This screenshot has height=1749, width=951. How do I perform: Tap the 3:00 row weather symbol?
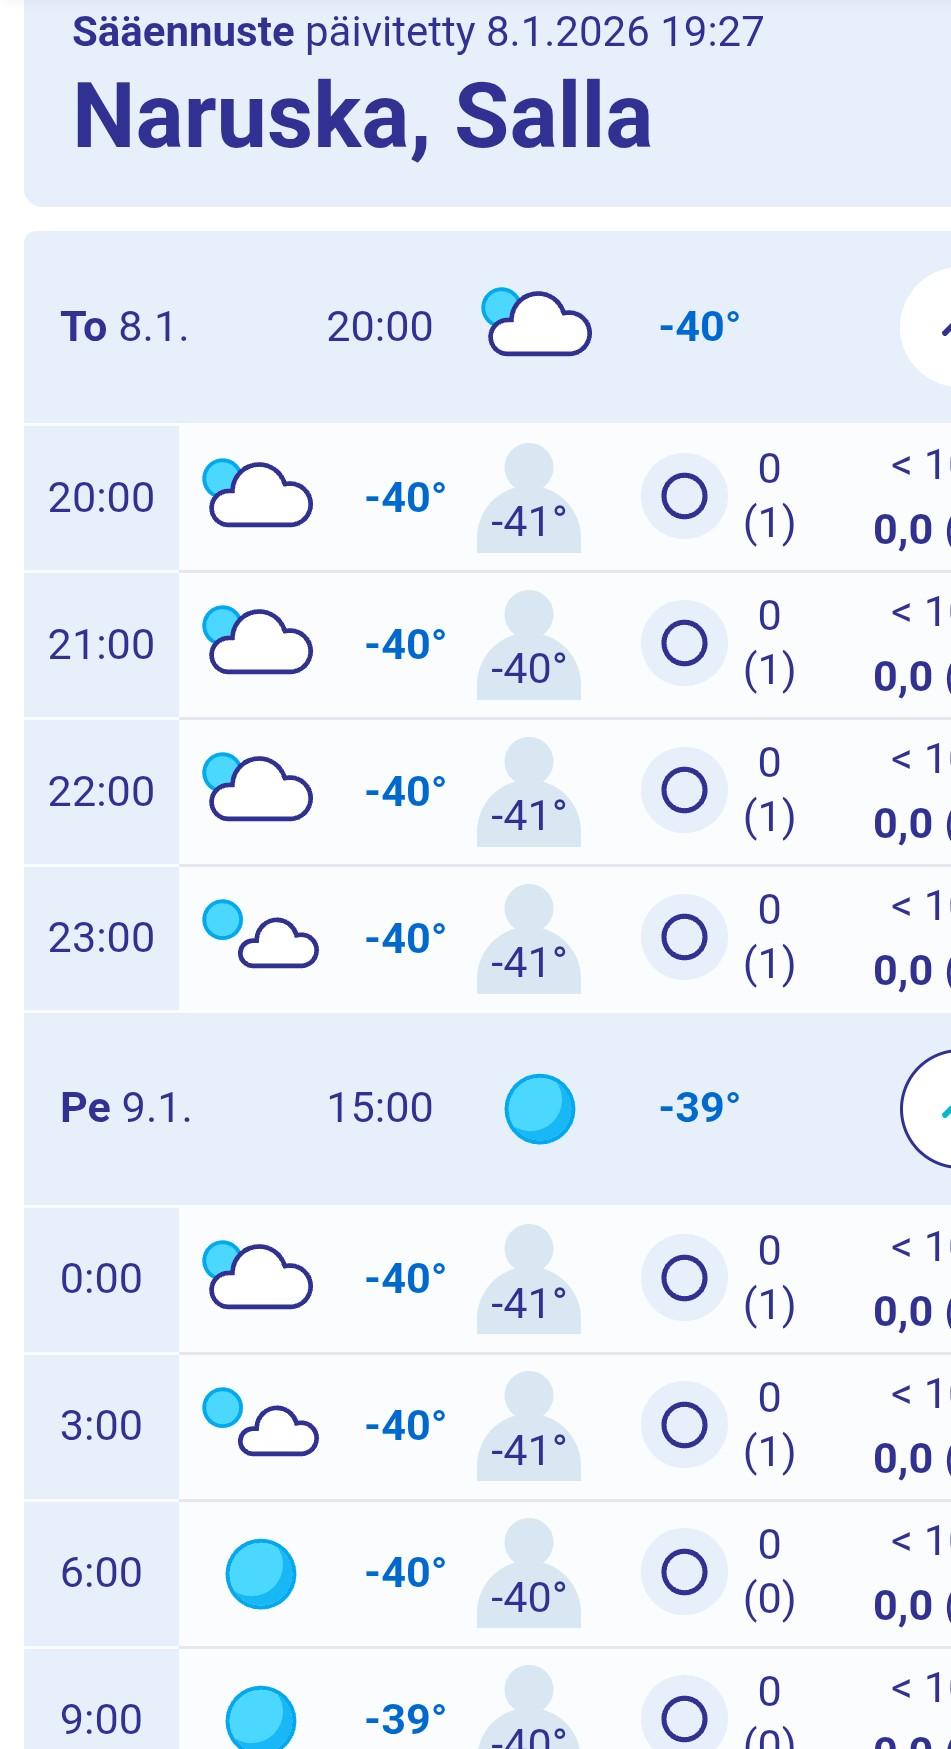coord(260,1423)
